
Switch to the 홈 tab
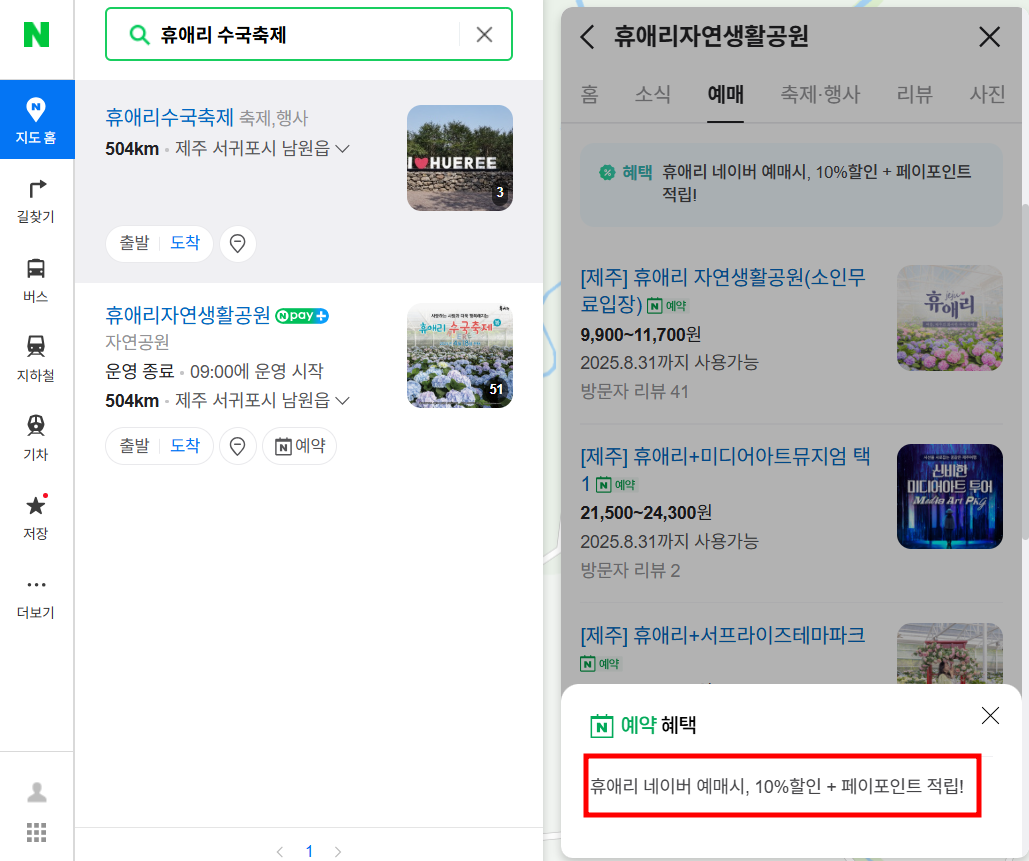(x=589, y=94)
